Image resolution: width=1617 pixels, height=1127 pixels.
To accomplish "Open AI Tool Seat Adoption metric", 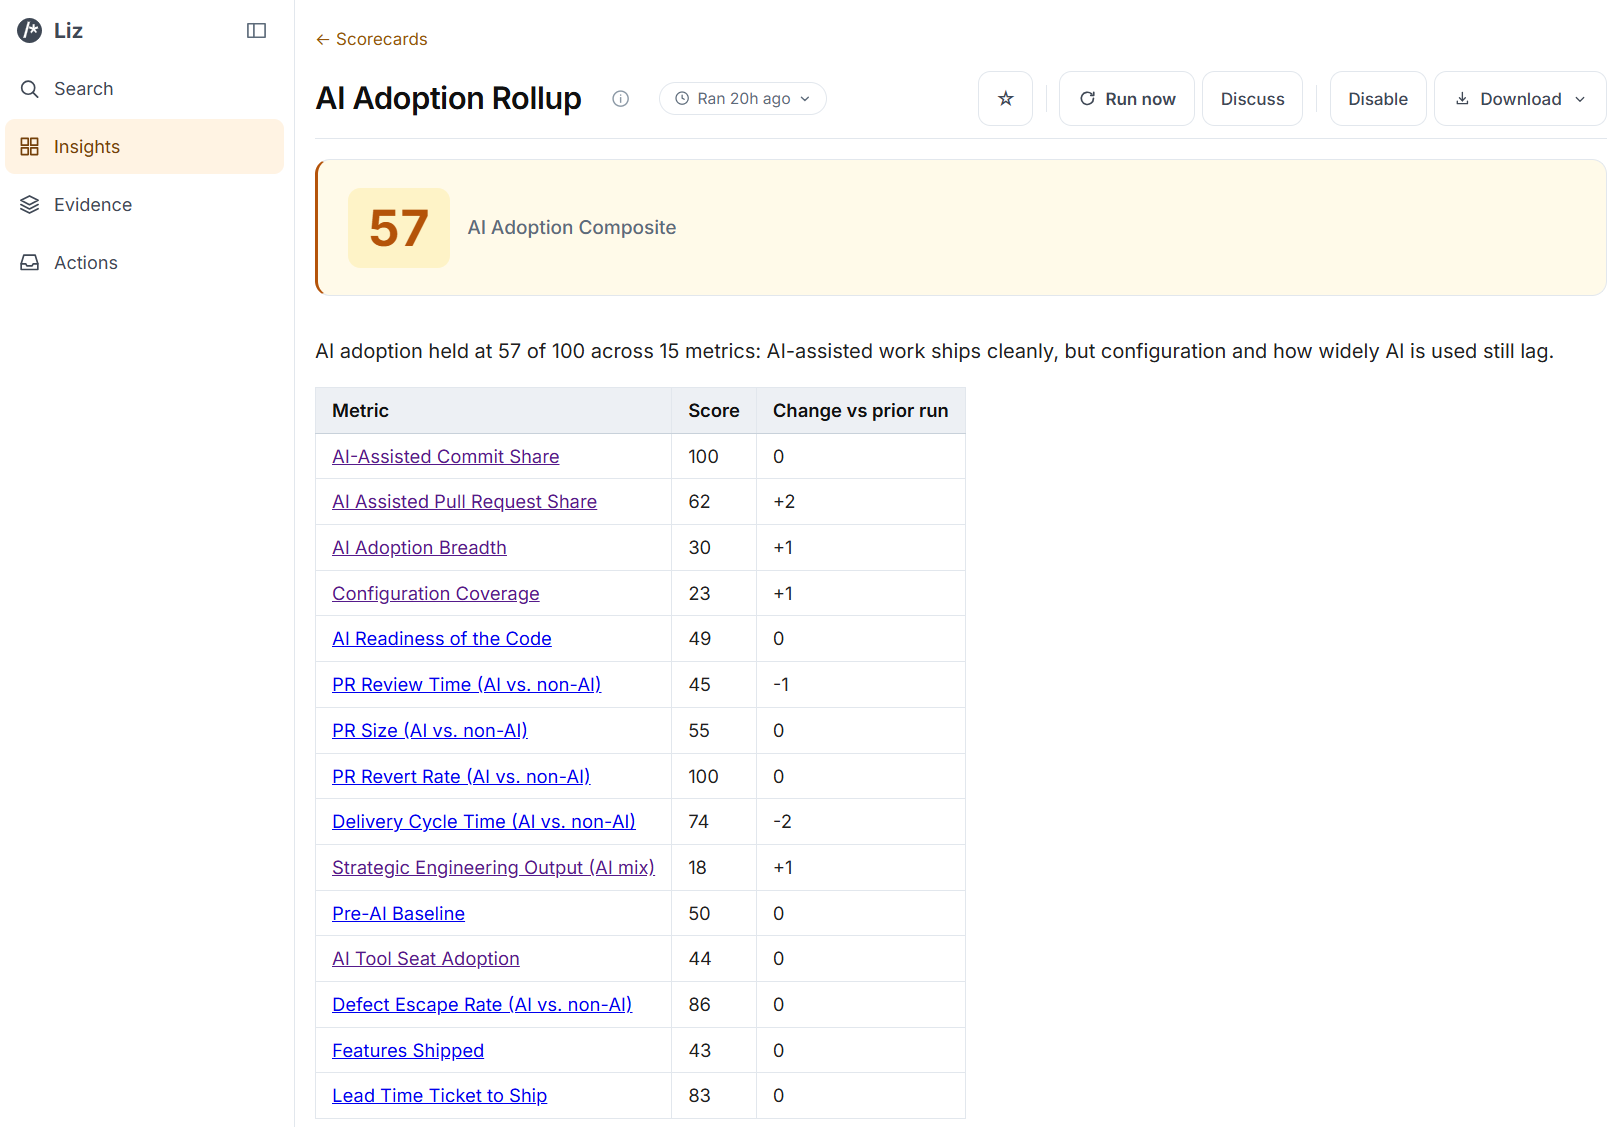I will pyautogui.click(x=426, y=959).
